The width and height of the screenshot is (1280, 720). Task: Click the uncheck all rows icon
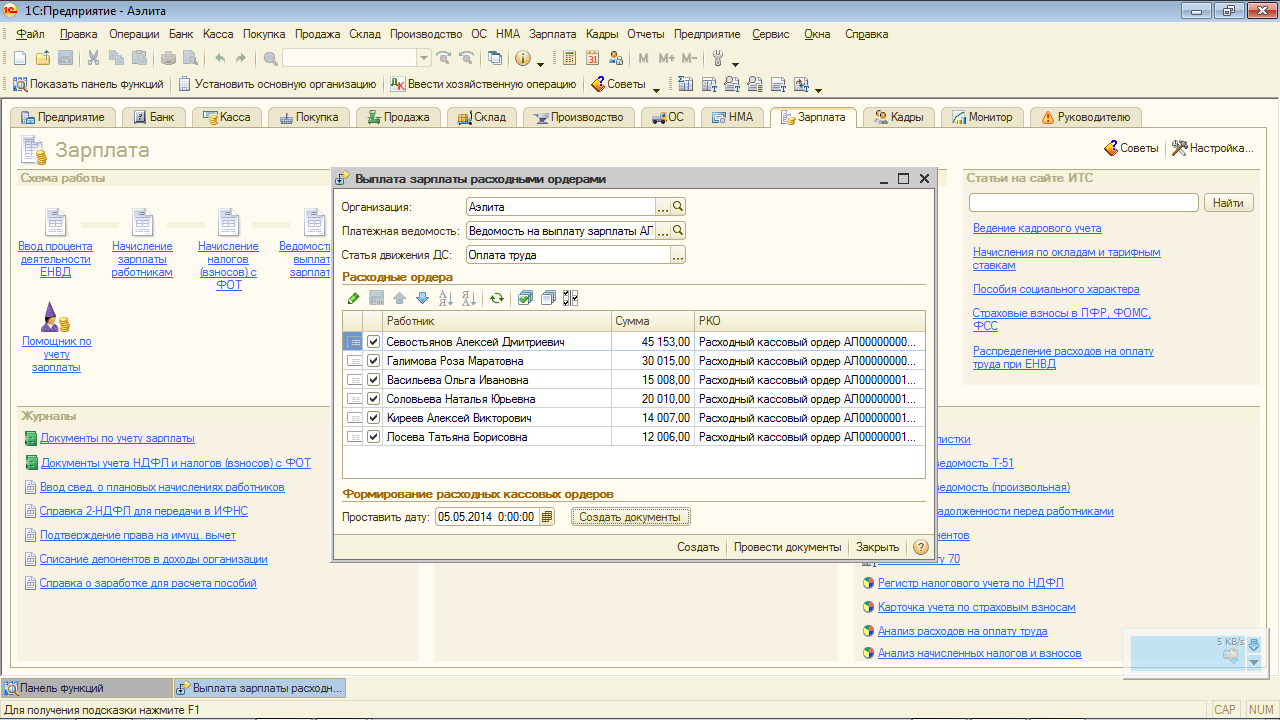click(x=548, y=298)
